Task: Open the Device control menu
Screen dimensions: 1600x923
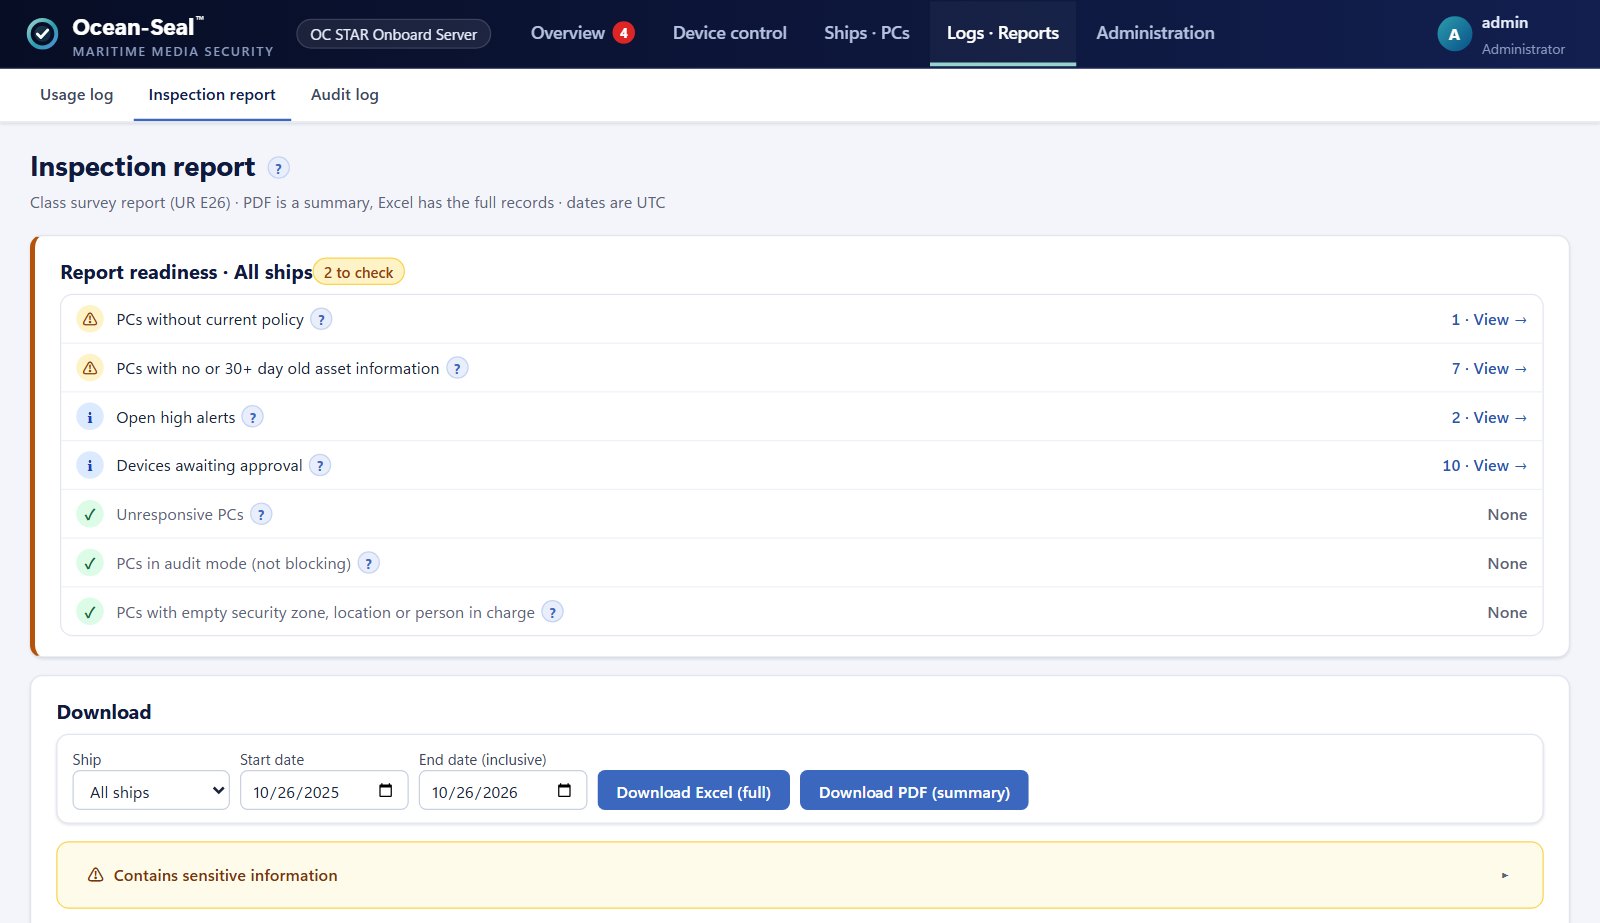Action: (x=730, y=33)
